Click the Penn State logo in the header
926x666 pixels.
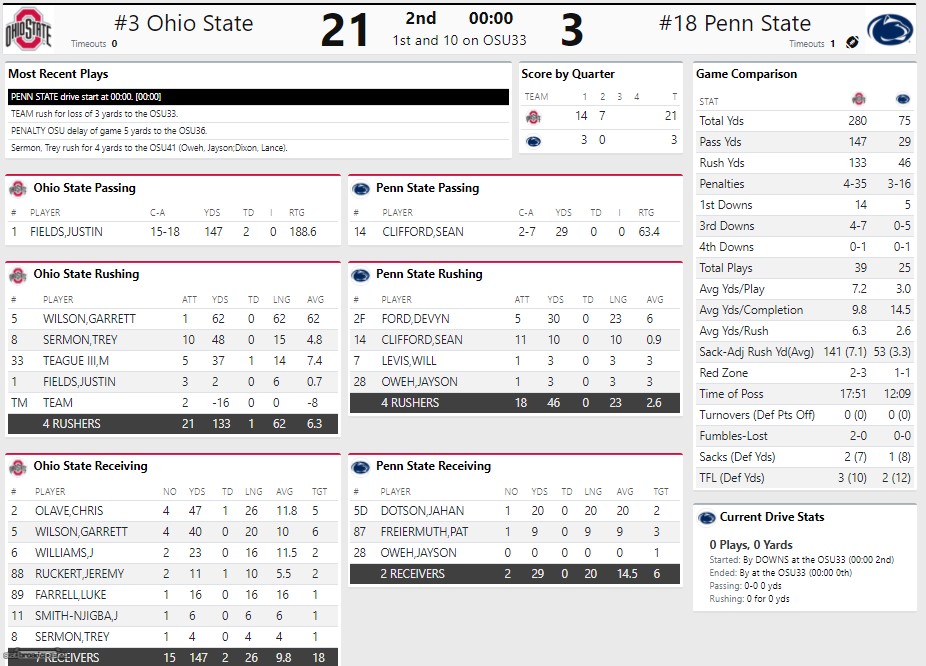[x=889, y=30]
